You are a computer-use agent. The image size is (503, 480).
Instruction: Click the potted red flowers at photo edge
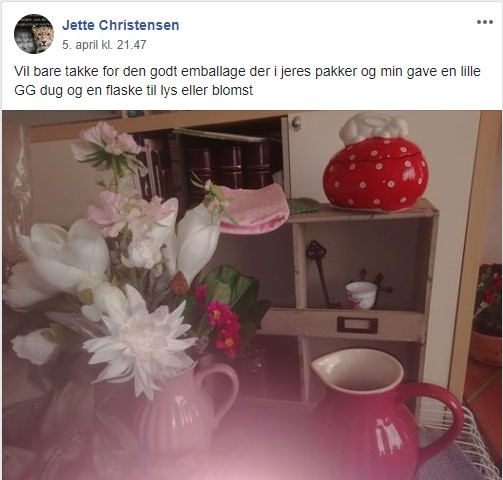(488, 313)
